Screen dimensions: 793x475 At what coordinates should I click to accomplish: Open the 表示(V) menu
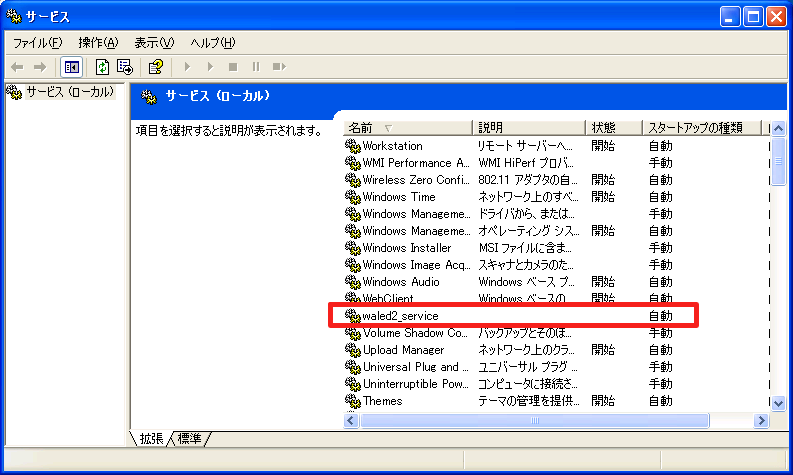(x=154, y=43)
